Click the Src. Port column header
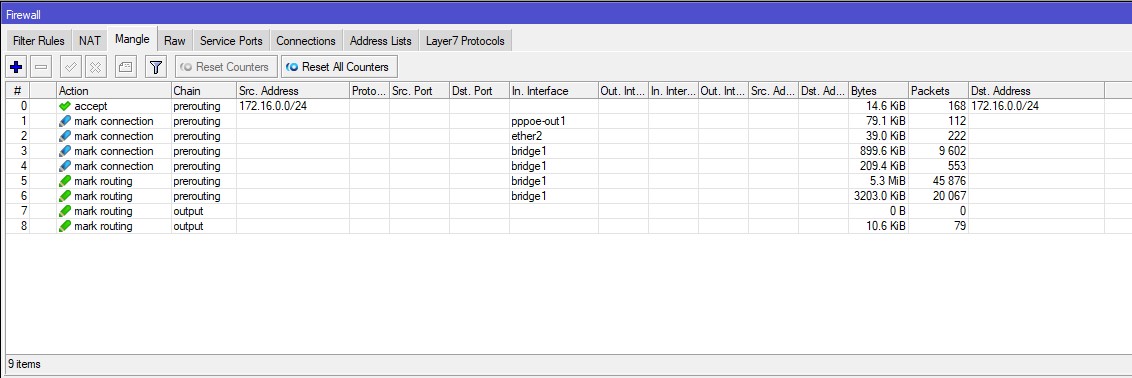 pos(419,91)
